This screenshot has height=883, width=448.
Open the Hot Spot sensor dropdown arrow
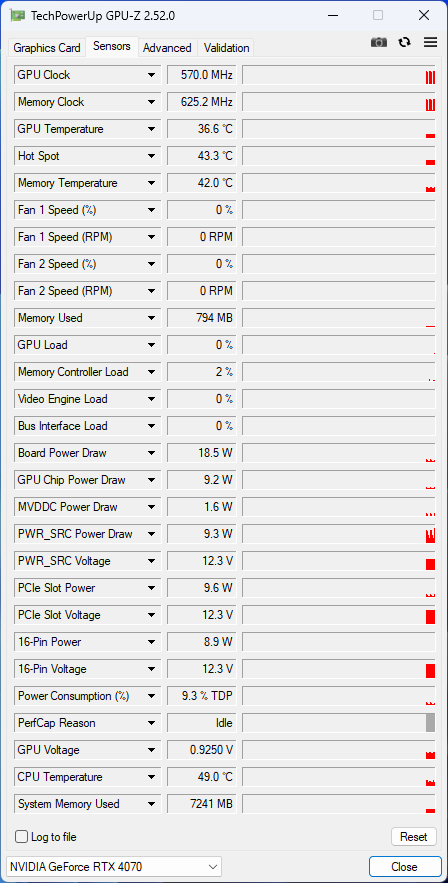click(151, 156)
